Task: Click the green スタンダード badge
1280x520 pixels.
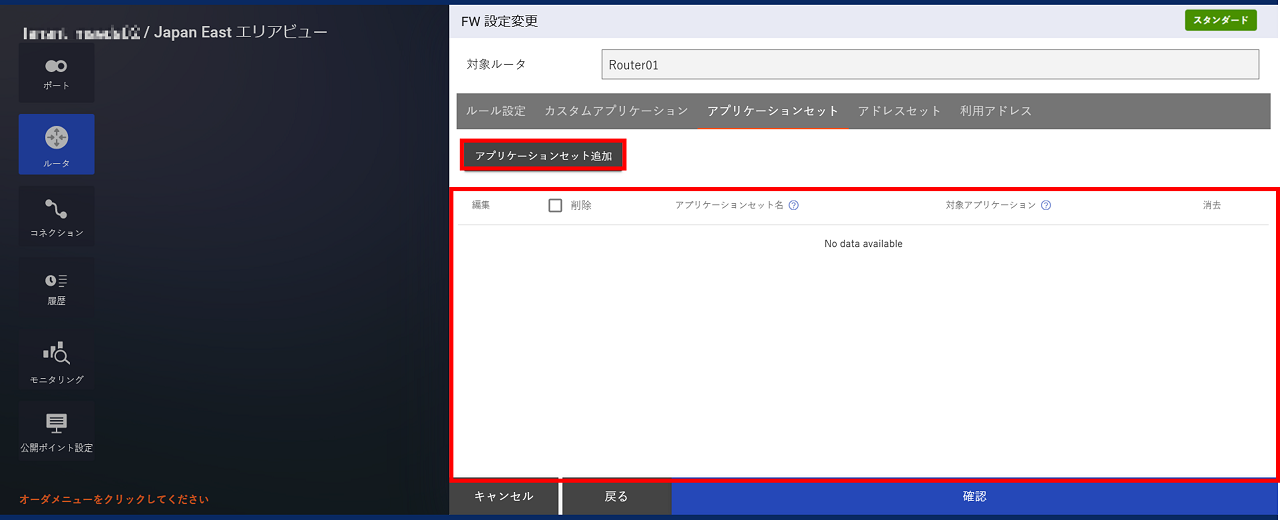Action: click(1221, 20)
